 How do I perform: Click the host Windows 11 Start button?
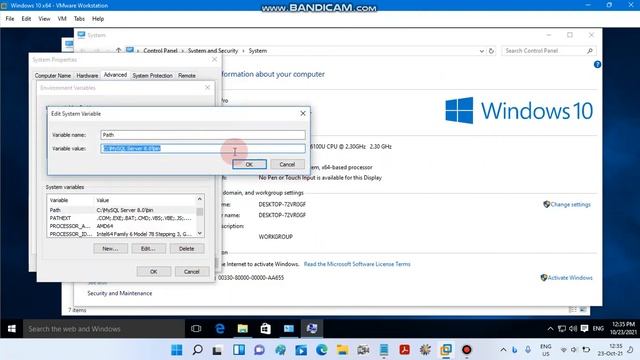coord(177,350)
